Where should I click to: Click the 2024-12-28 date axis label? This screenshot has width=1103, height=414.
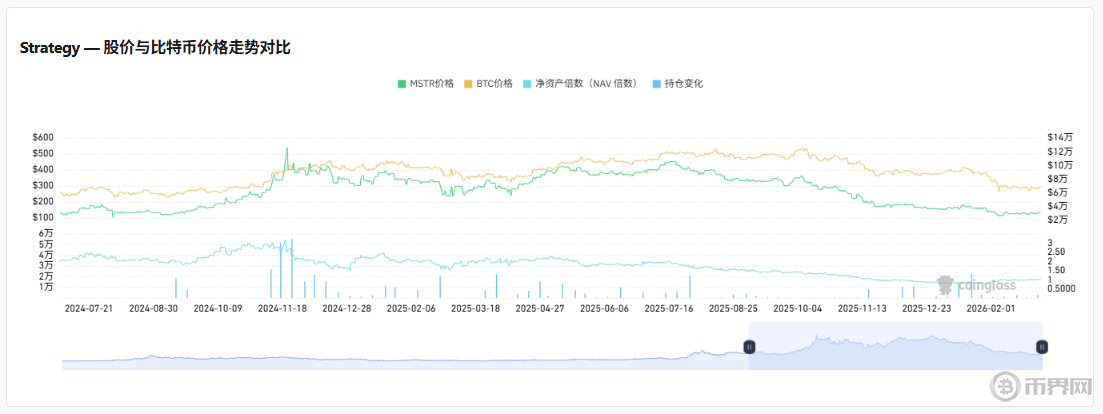click(x=346, y=308)
